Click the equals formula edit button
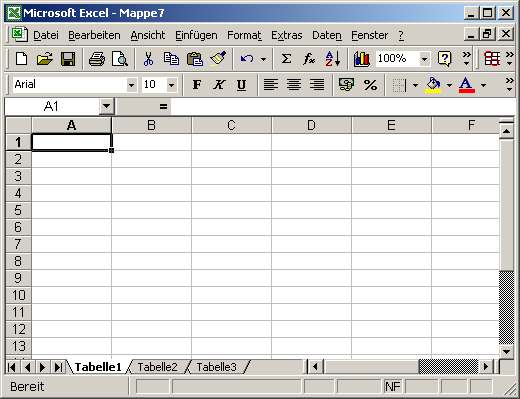The image size is (520, 399). [x=163, y=107]
